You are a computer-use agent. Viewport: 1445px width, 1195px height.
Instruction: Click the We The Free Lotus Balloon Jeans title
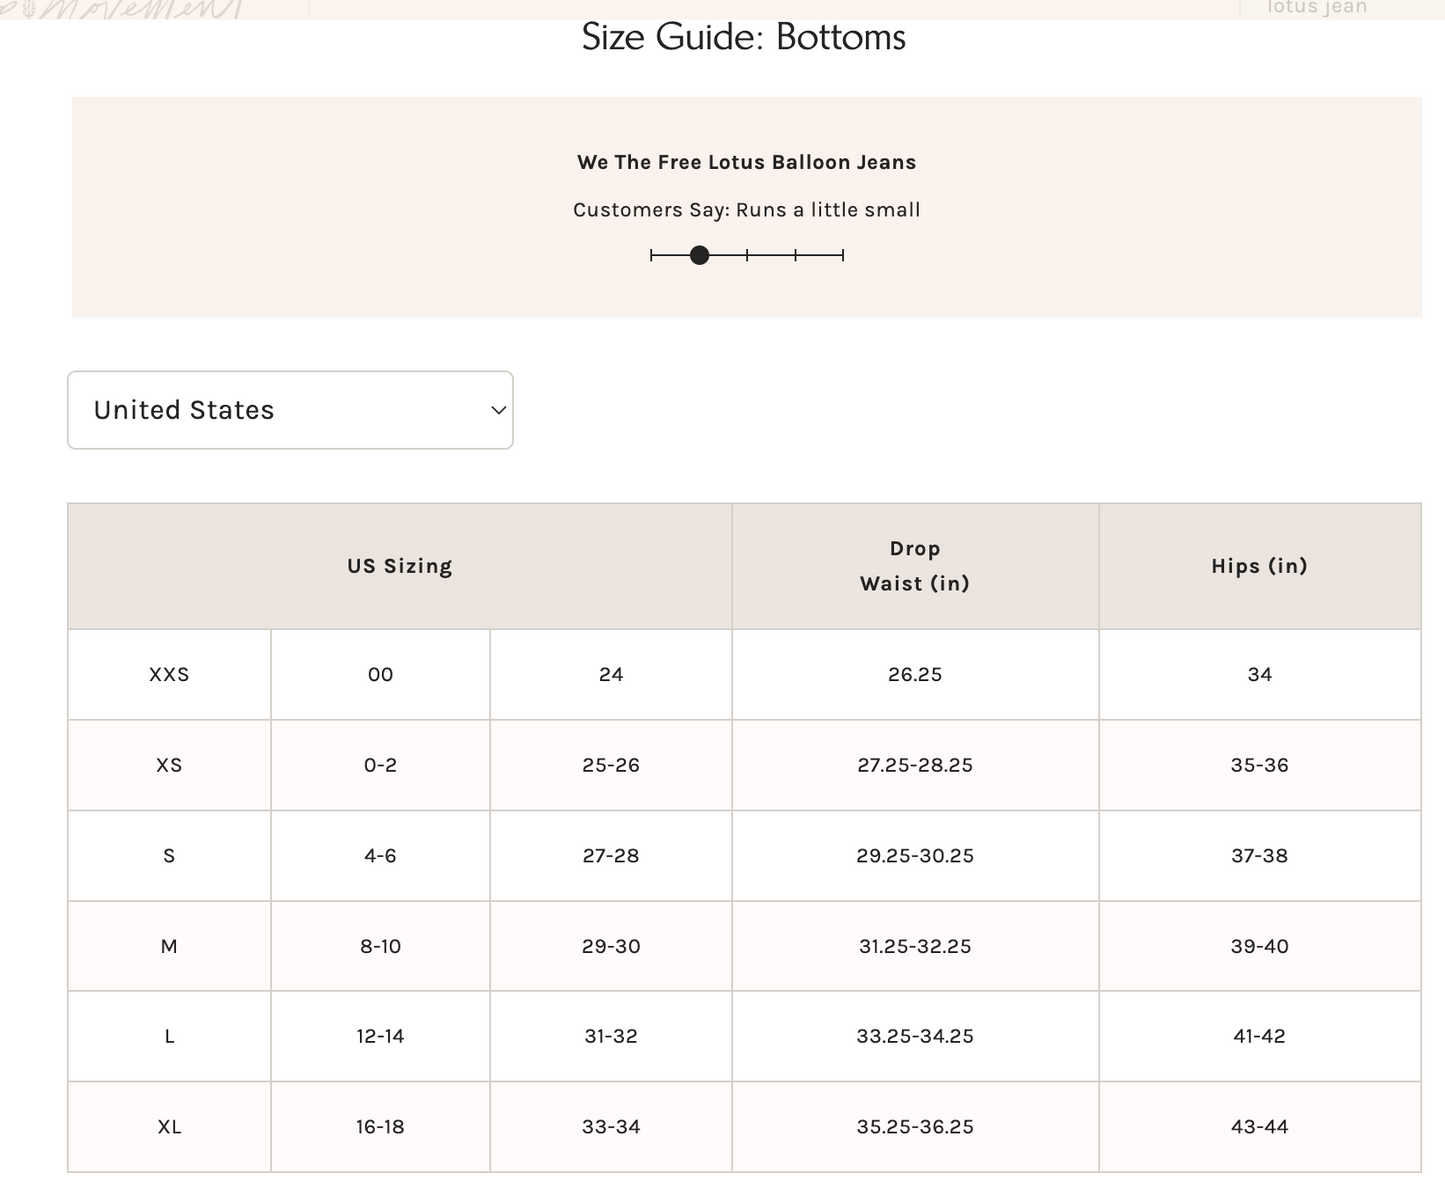(746, 162)
